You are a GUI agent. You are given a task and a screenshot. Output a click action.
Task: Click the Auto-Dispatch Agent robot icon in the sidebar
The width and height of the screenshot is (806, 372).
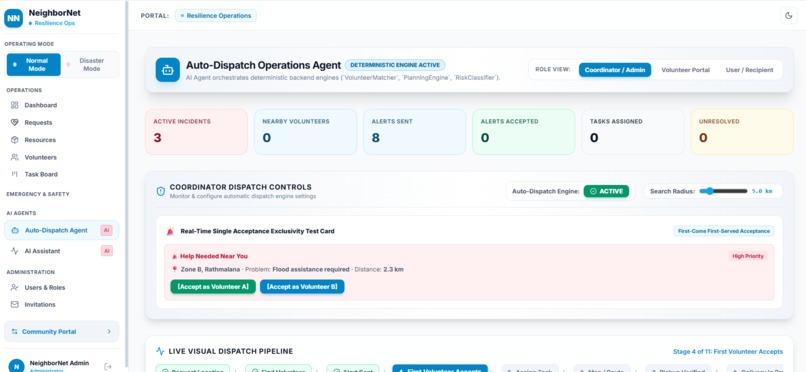click(14, 230)
